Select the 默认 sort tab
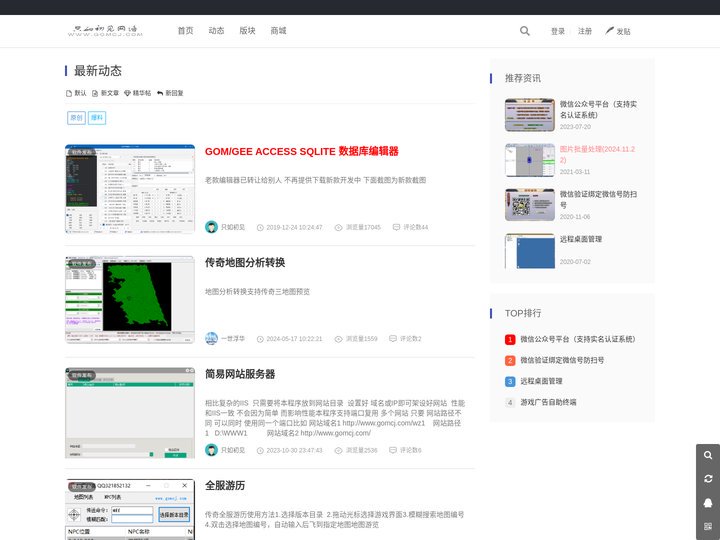The image size is (720, 540). 76,93
